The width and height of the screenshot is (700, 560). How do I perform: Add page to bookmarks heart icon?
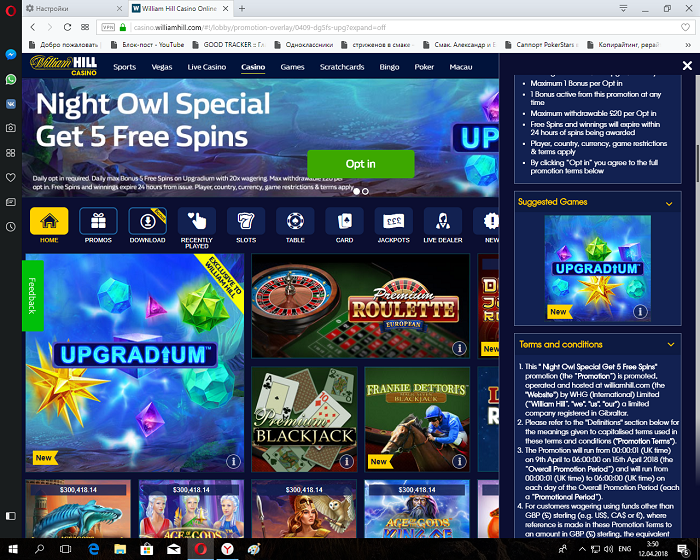point(685,27)
